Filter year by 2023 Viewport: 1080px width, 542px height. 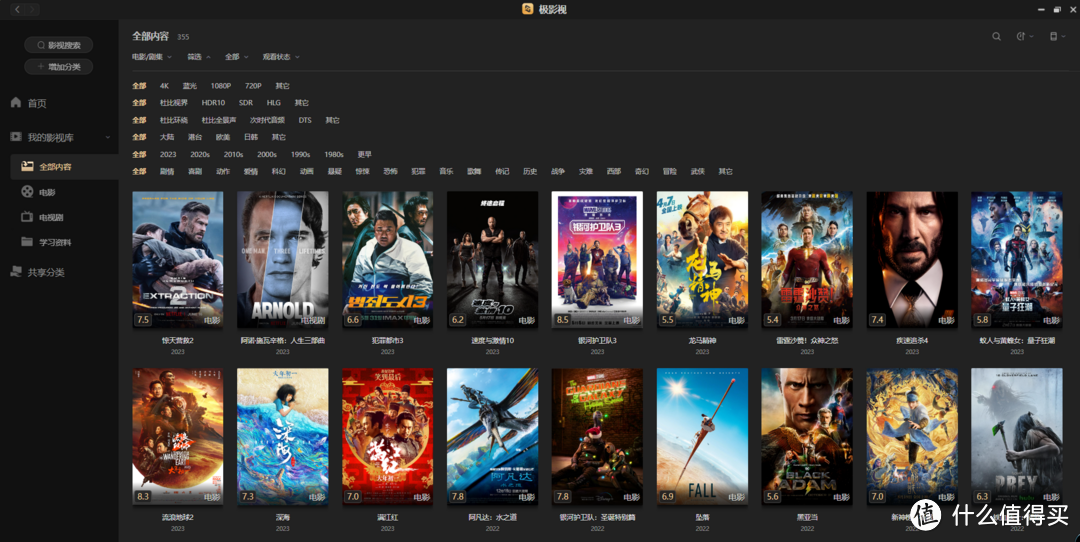(168, 154)
